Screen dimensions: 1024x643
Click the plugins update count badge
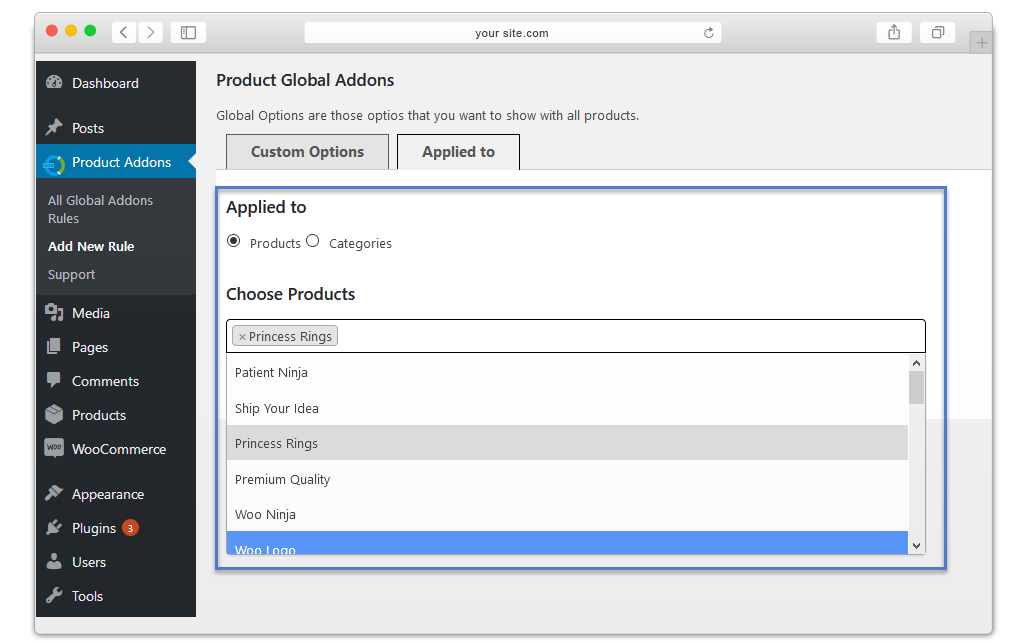[130, 527]
